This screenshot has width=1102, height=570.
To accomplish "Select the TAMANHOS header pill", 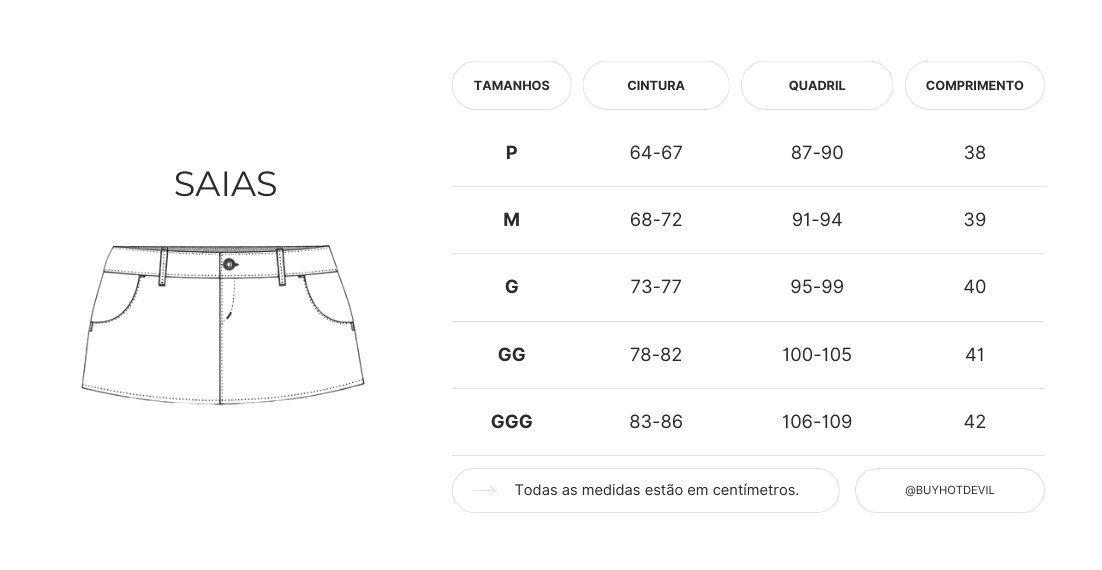I will tap(511, 86).
